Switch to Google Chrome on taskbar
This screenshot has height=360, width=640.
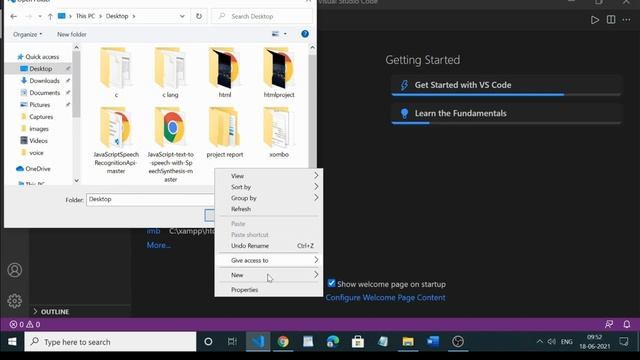pyautogui.click(x=283, y=342)
